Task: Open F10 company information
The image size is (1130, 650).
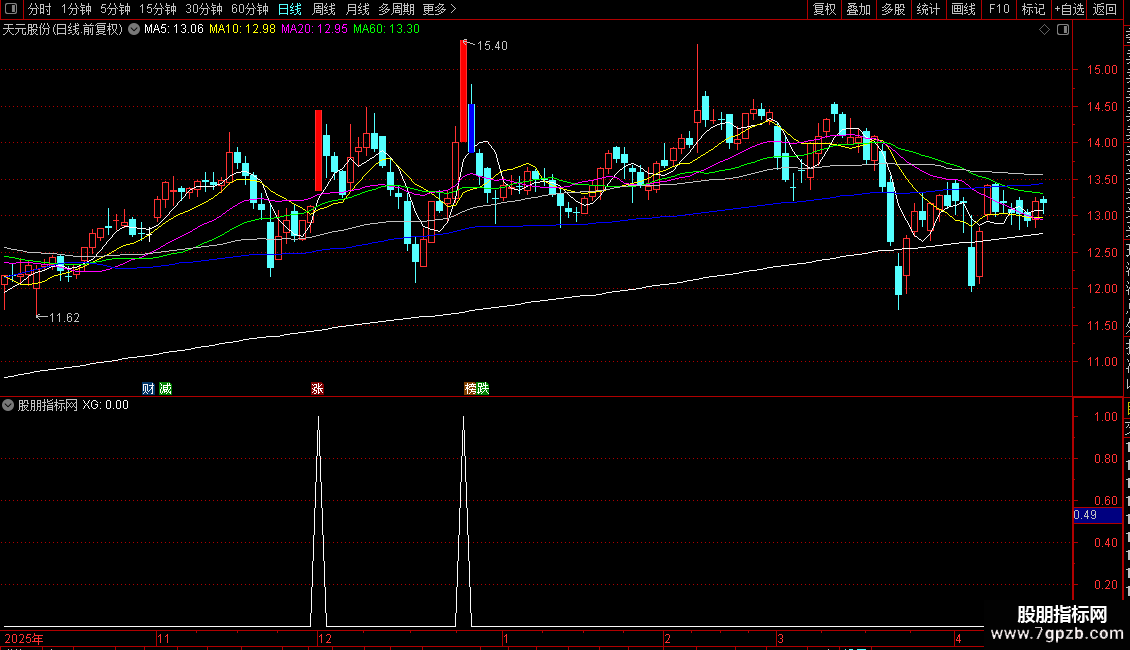Action: coord(999,9)
